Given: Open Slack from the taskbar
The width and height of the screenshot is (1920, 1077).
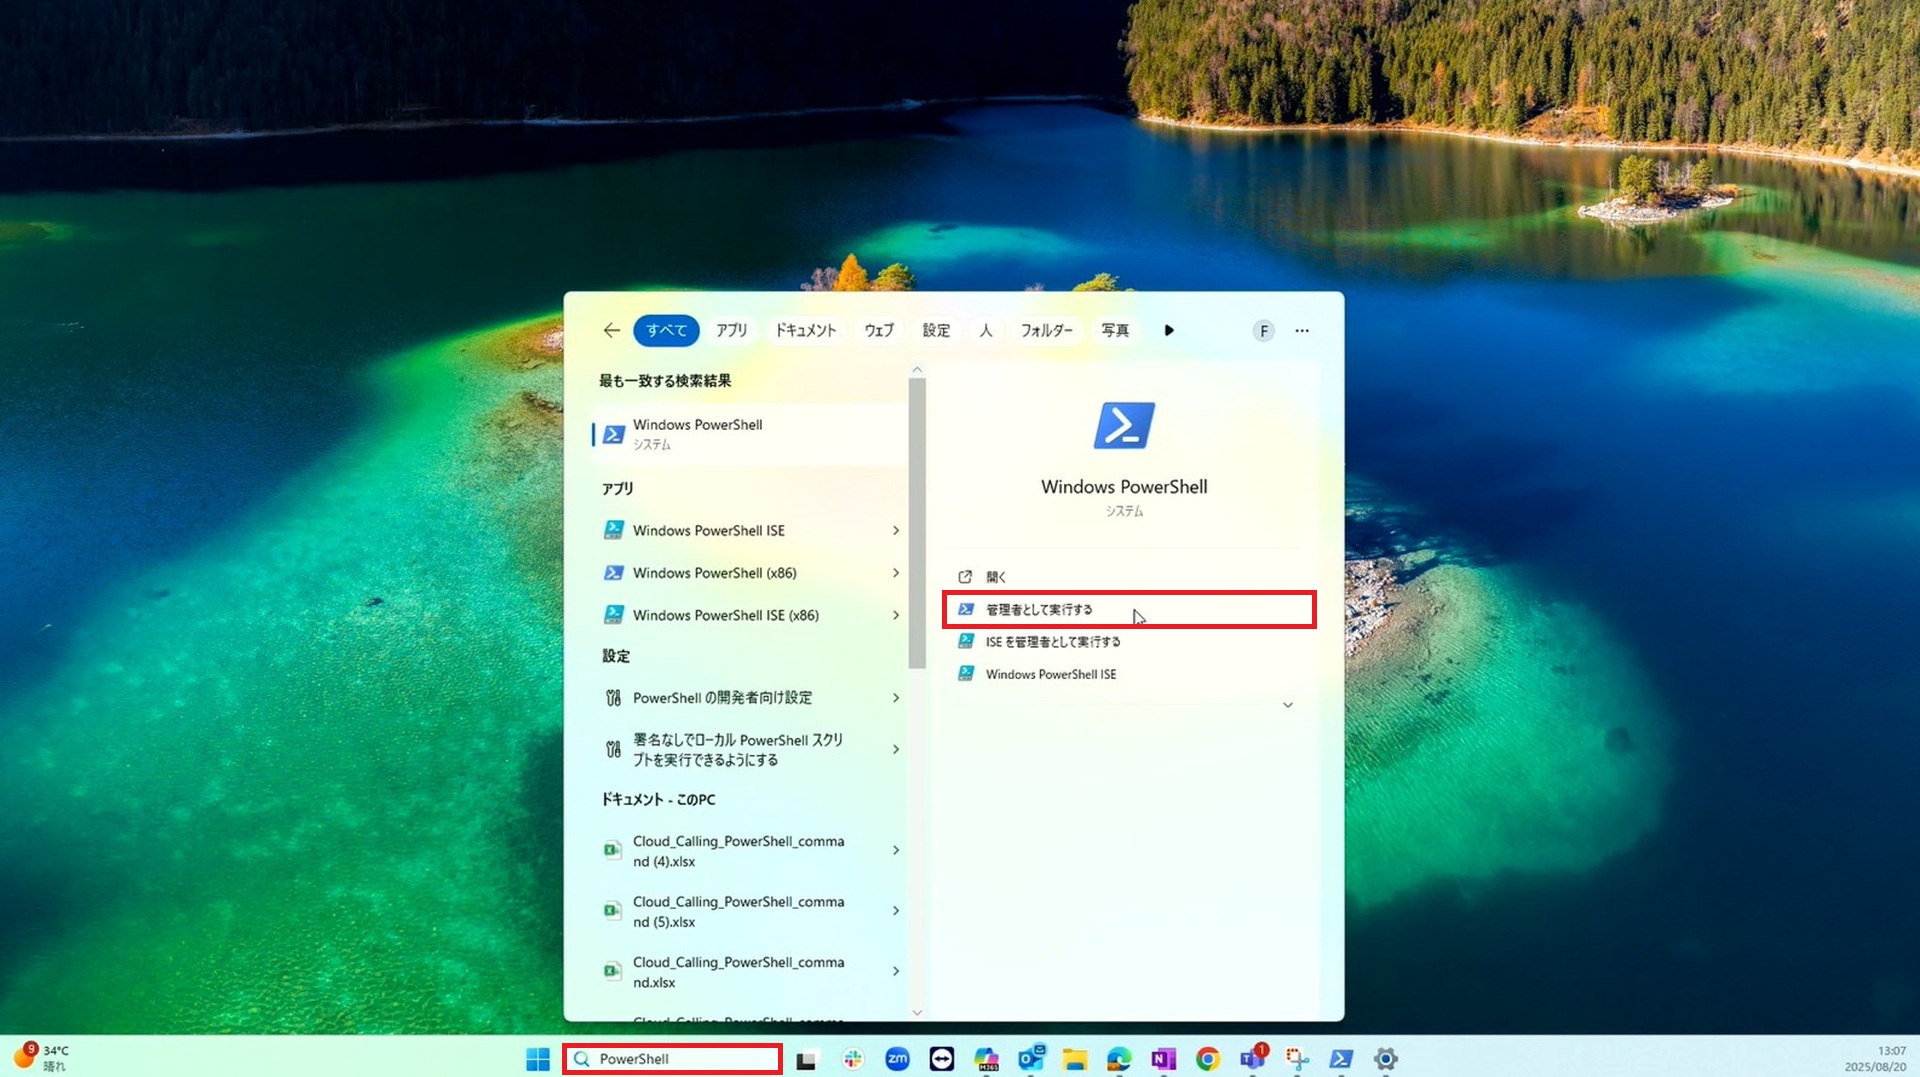Looking at the screenshot, I should click(853, 1059).
